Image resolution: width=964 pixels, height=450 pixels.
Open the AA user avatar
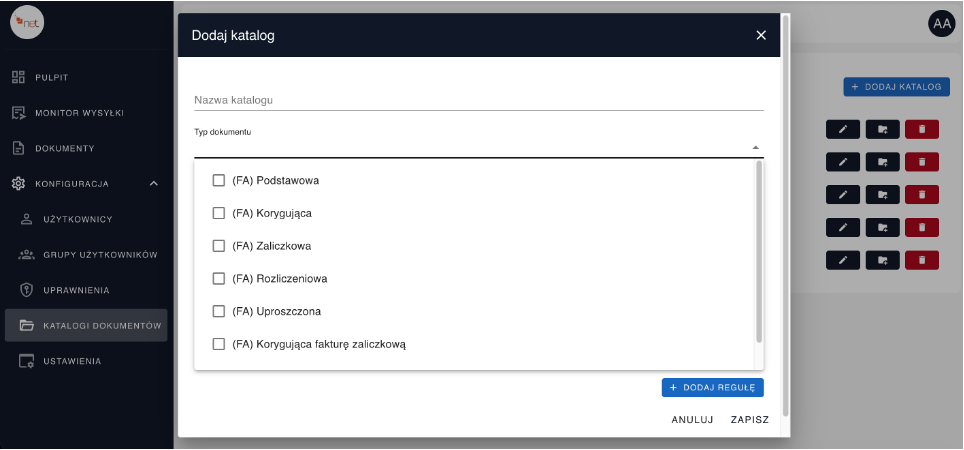tap(941, 24)
